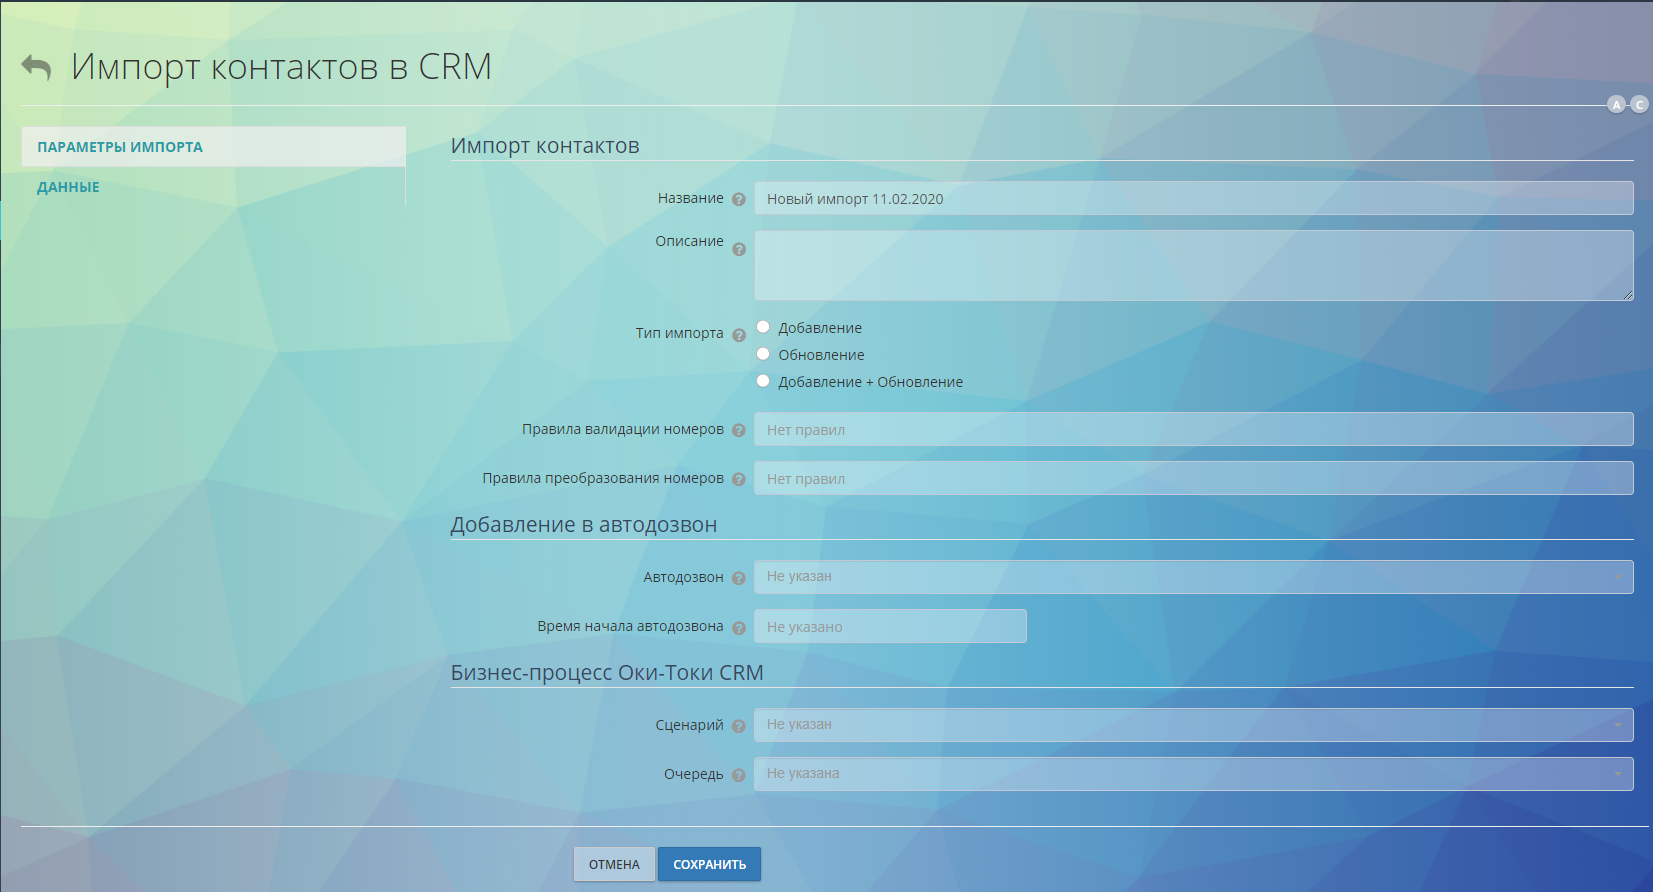Click the Импорт контактов section heading
The image size is (1653, 892).
545,146
